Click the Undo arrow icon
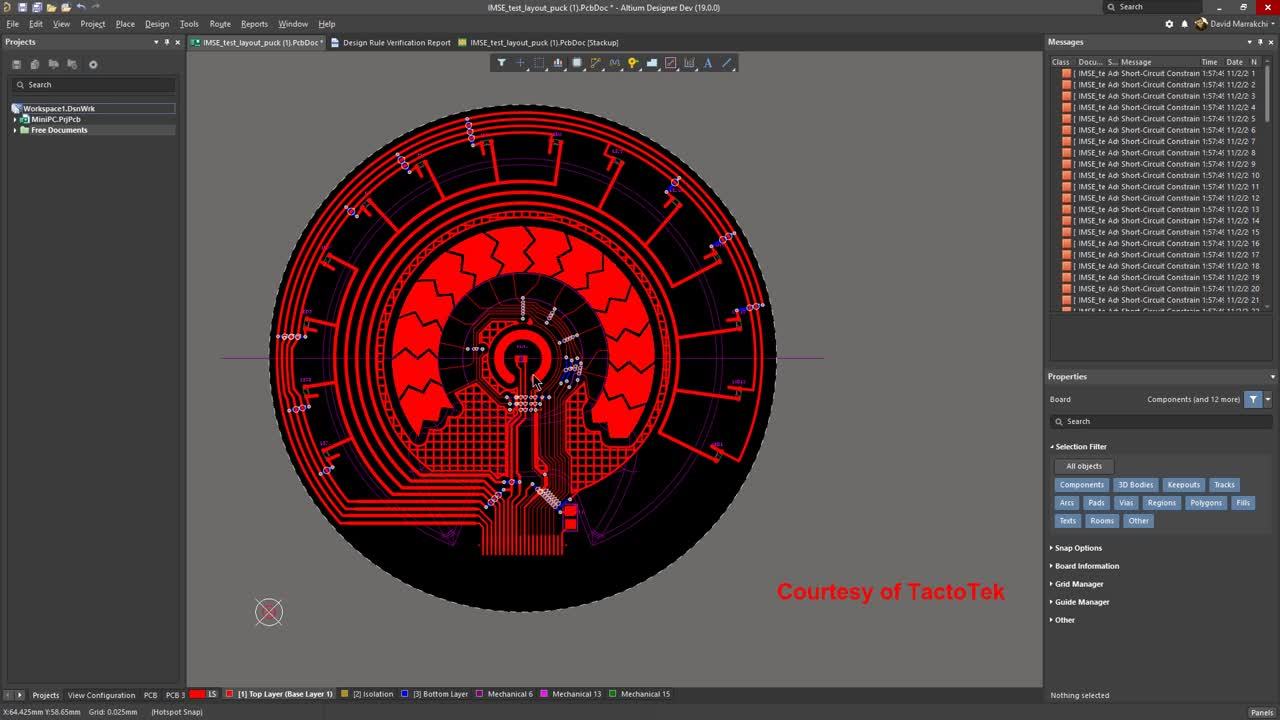This screenshot has height=720, width=1280. pos(81,7)
